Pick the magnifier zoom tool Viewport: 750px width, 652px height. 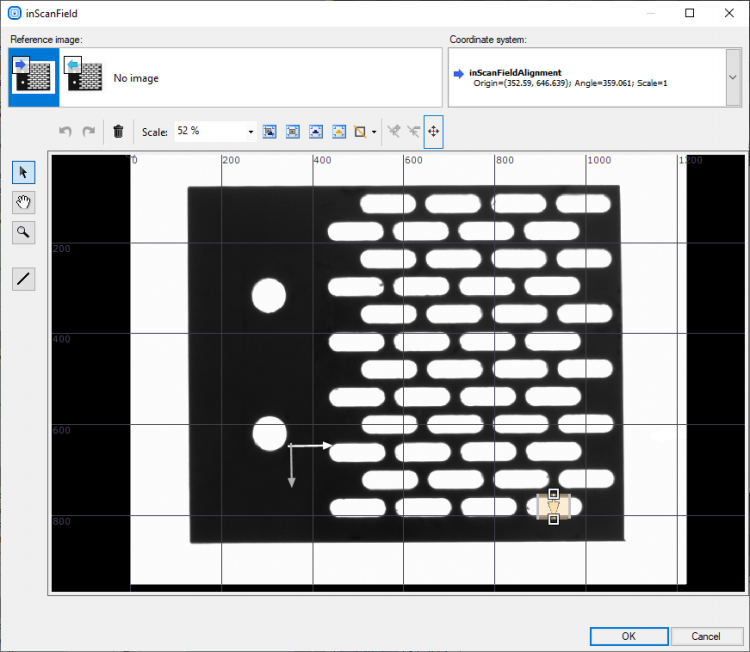click(x=24, y=233)
